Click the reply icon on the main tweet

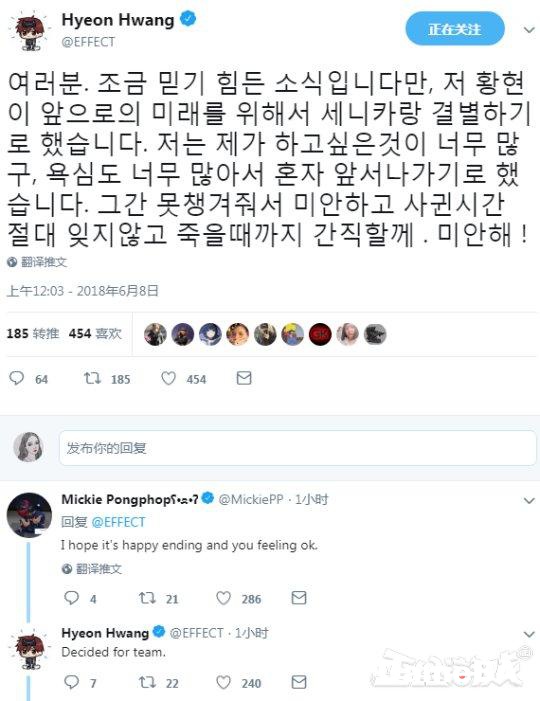click(17, 378)
